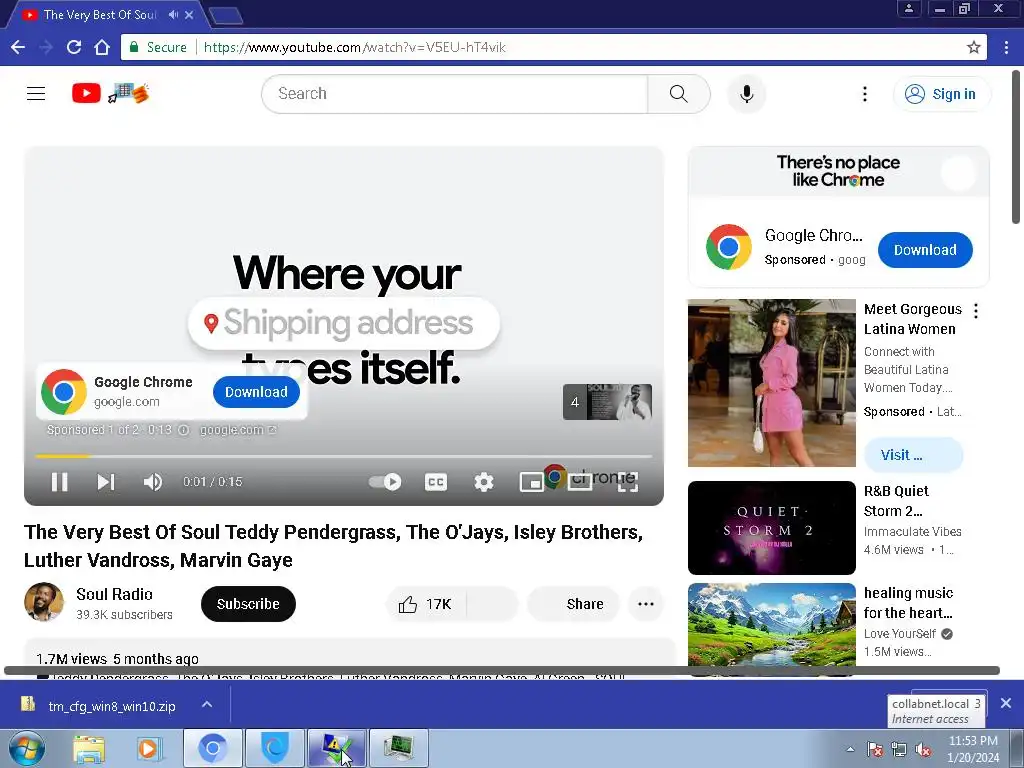Click the muted volume tray icon
This screenshot has width=1024, height=768.
[x=923, y=750]
